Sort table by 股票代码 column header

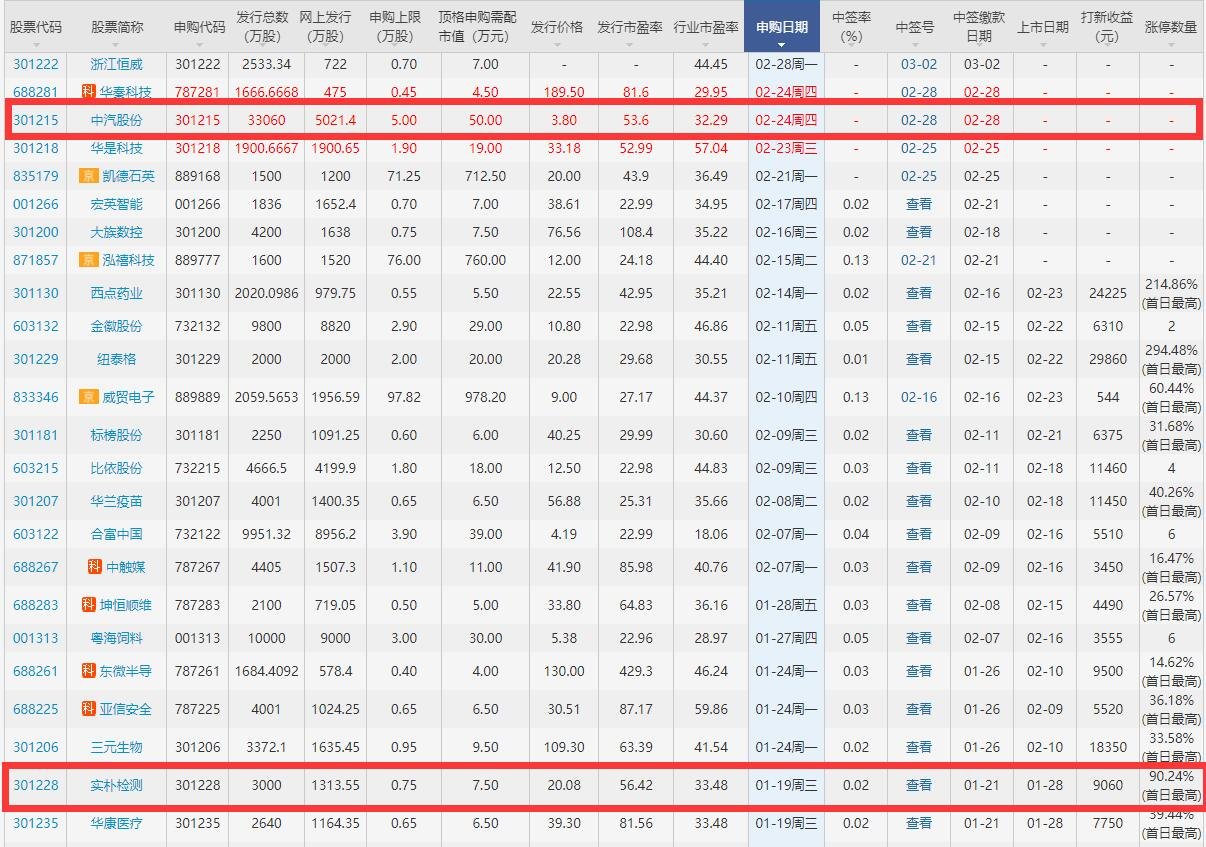(x=35, y=27)
